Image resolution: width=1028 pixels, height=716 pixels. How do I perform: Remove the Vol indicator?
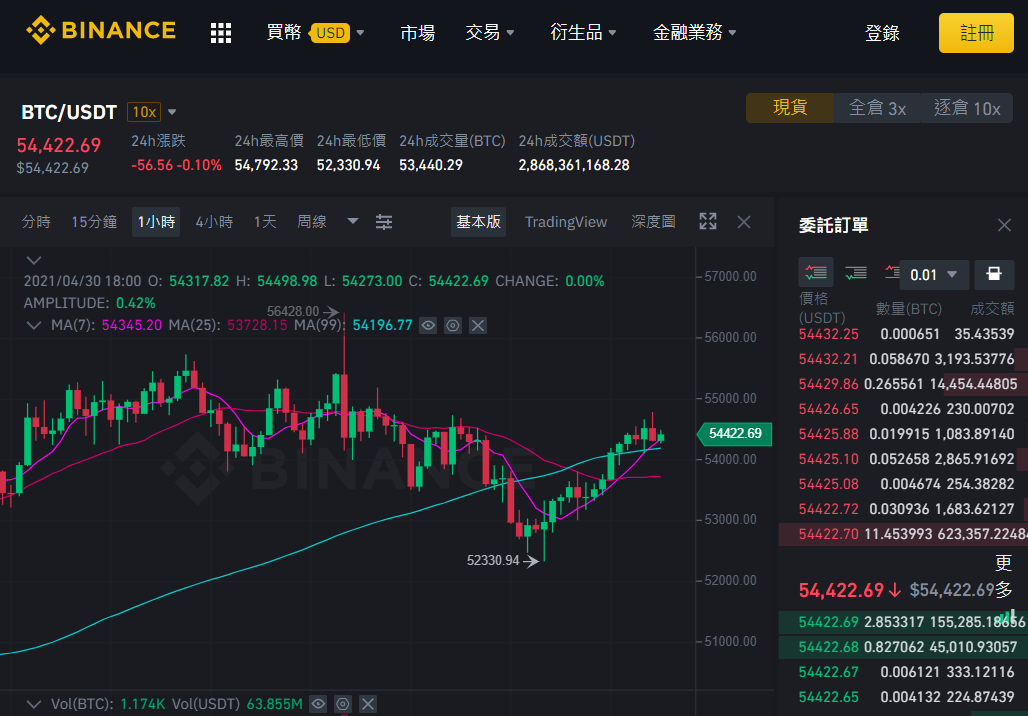(368, 705)
